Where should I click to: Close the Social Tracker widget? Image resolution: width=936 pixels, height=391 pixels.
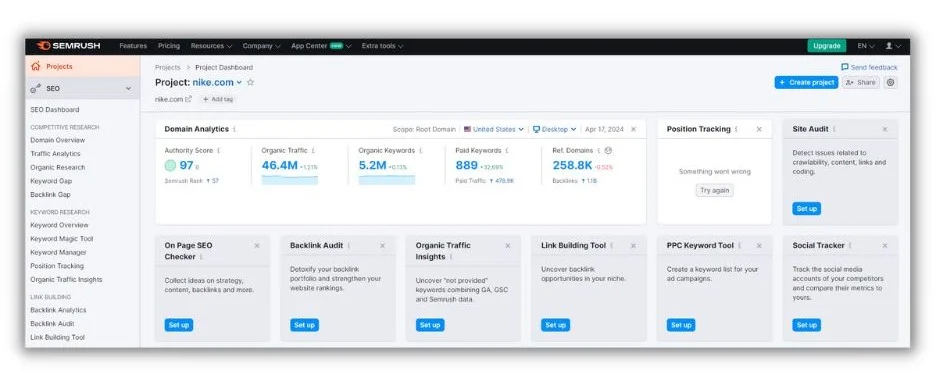[885, 245]
